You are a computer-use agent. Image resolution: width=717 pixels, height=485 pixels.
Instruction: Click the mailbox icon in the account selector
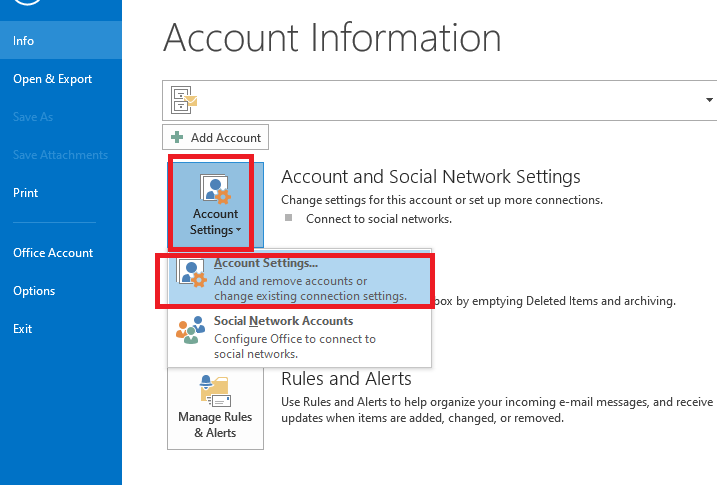pyautogui.click(x=183, y=100)
